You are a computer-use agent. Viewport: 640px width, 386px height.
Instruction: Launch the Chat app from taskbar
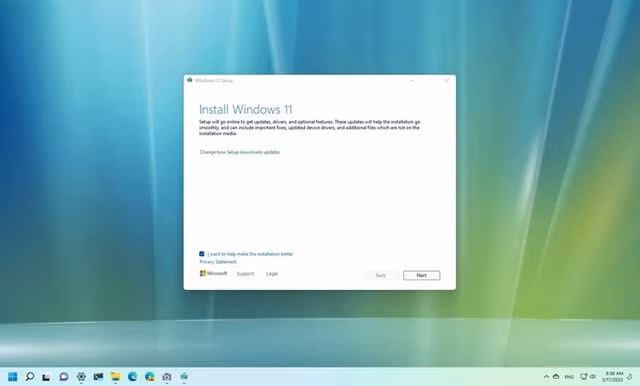(64, 376)
